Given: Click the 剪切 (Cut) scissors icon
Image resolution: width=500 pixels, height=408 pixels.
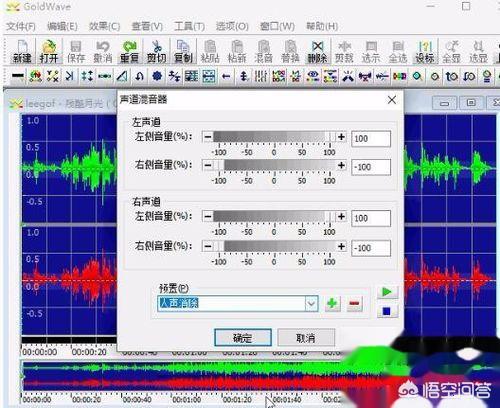Looking at the screenshot, I should point(156,52).
